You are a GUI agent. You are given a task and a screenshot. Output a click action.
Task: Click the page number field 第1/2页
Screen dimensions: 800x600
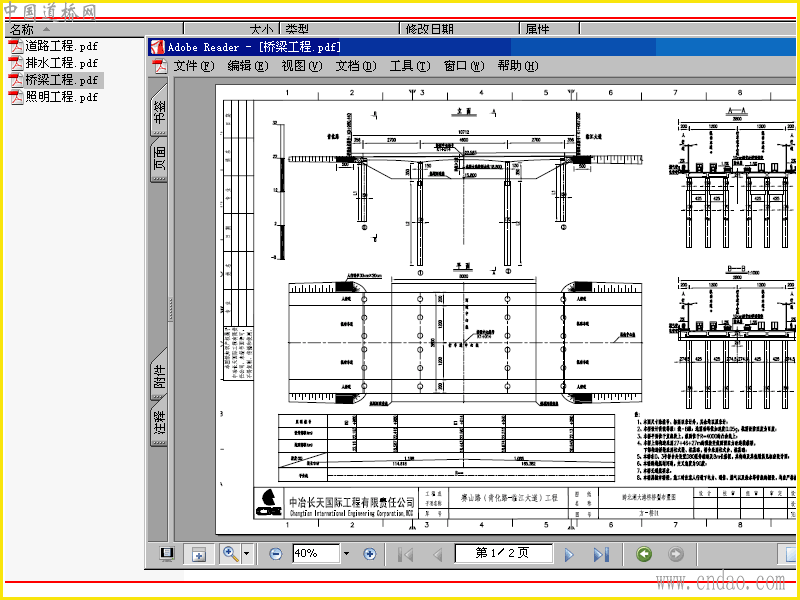point(503,553)
